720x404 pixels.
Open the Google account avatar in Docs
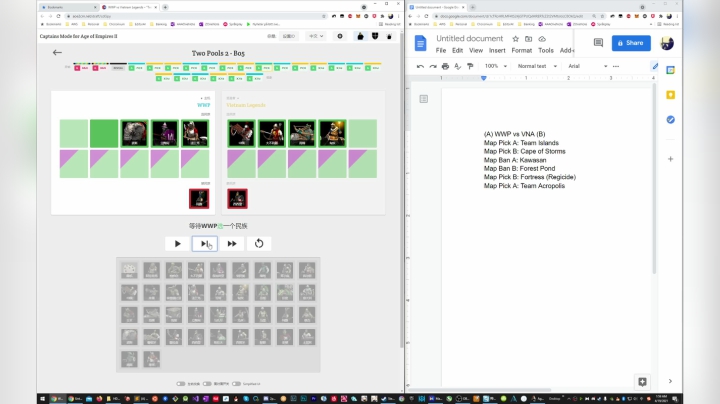point(667,43)
